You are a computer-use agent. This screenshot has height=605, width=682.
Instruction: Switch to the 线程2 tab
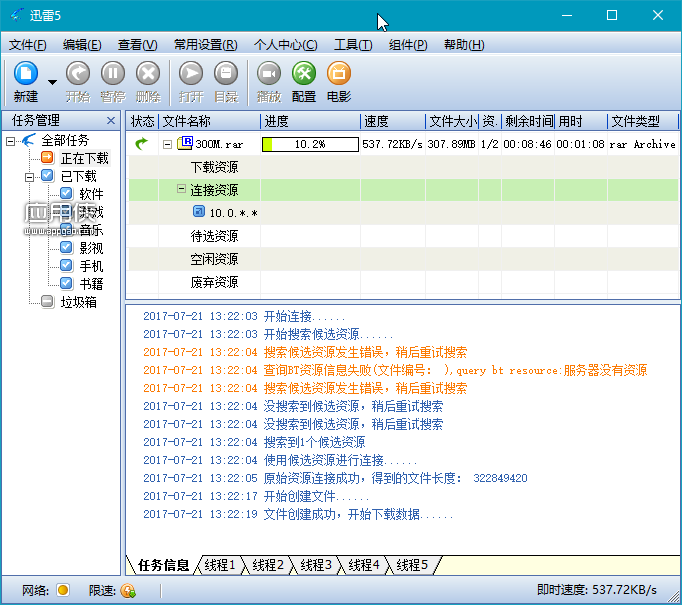tap(268, 565)
